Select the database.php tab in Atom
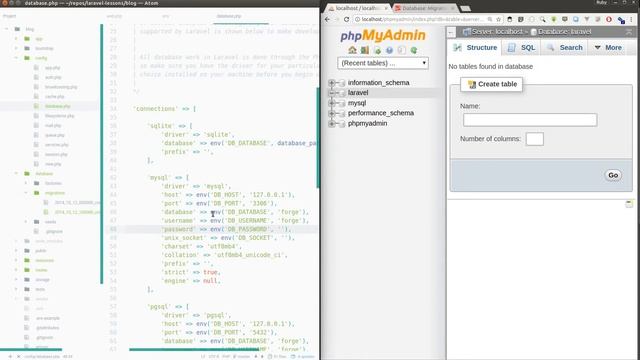Screen dimensions: 640x360 click(x=229, y=16)
